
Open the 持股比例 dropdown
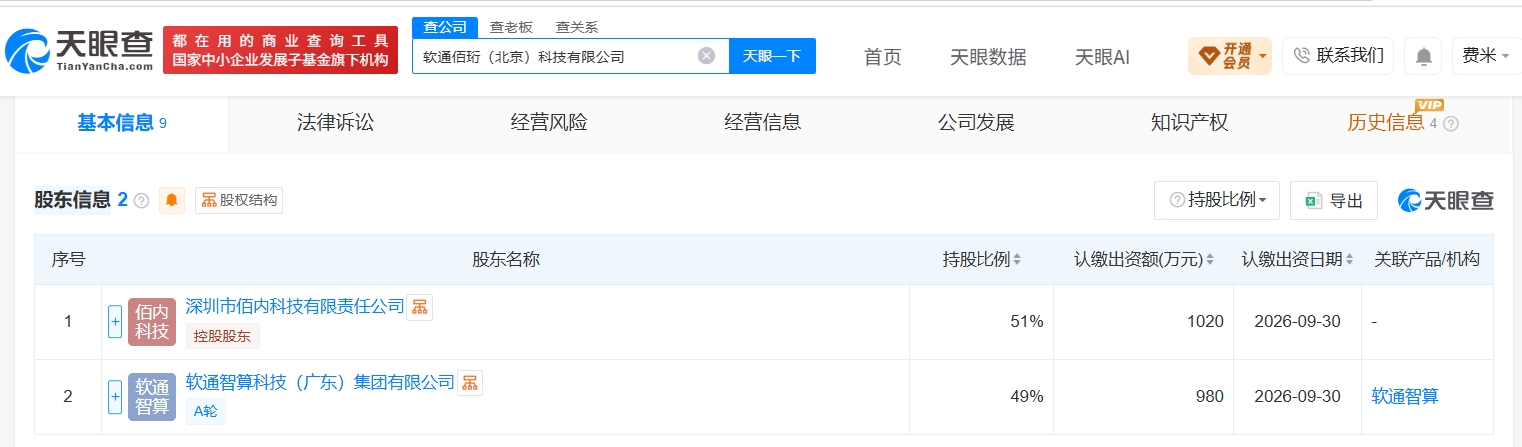tap(1217, 200)
